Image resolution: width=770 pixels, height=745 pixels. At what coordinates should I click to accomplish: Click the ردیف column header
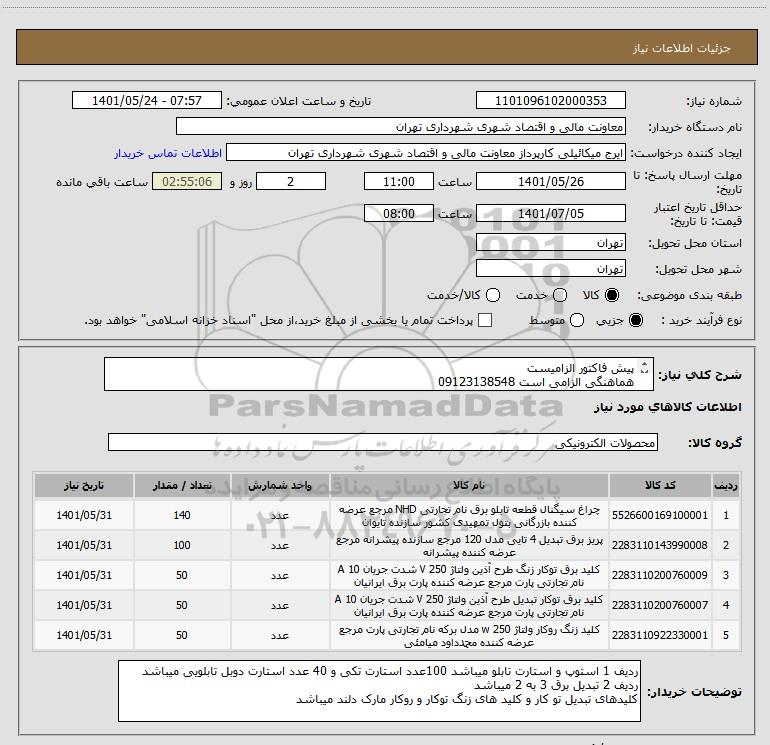[726, 485]
